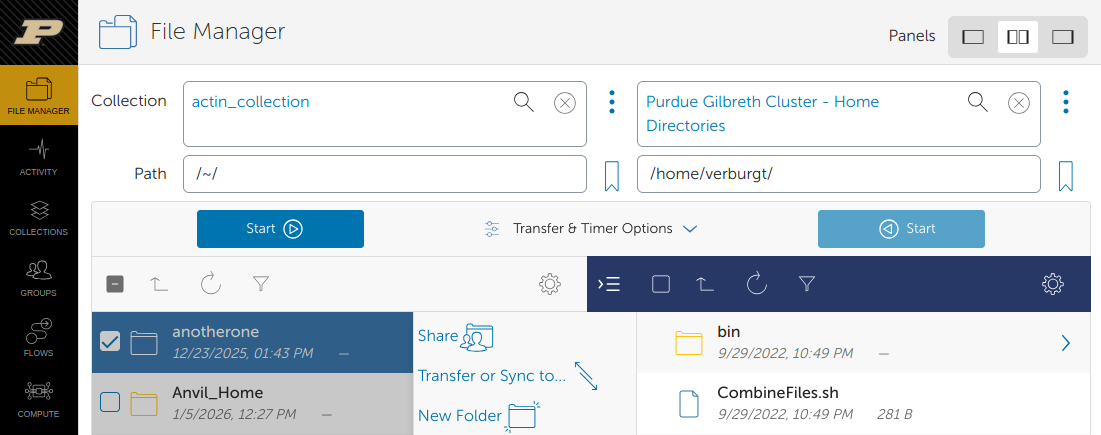Search collections in the Purdue Gilbreth field
This screenshot has height=435, width=1101.
[x=978, y=102]
